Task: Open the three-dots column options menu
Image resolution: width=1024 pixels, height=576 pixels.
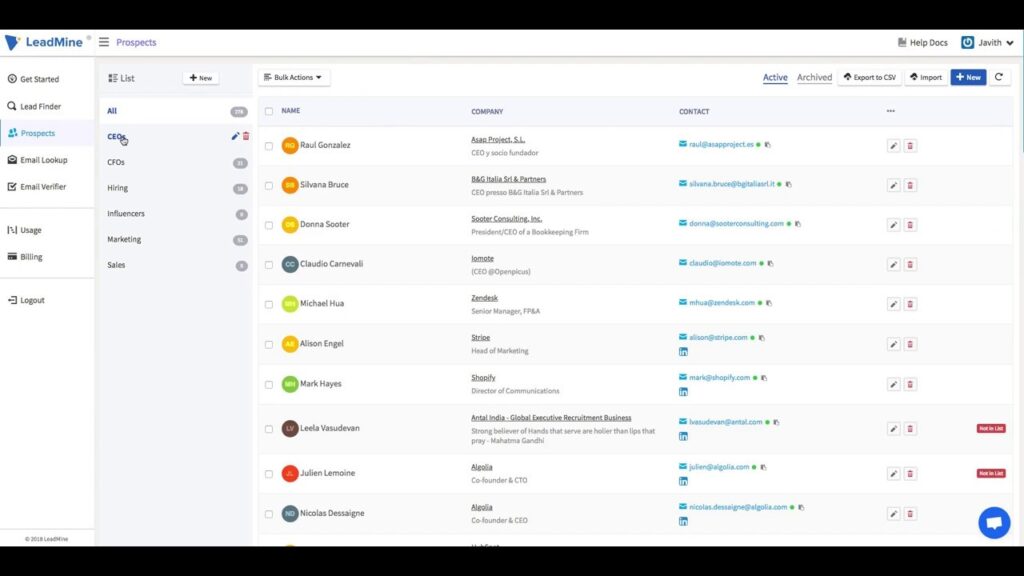Action: (890, 111)
